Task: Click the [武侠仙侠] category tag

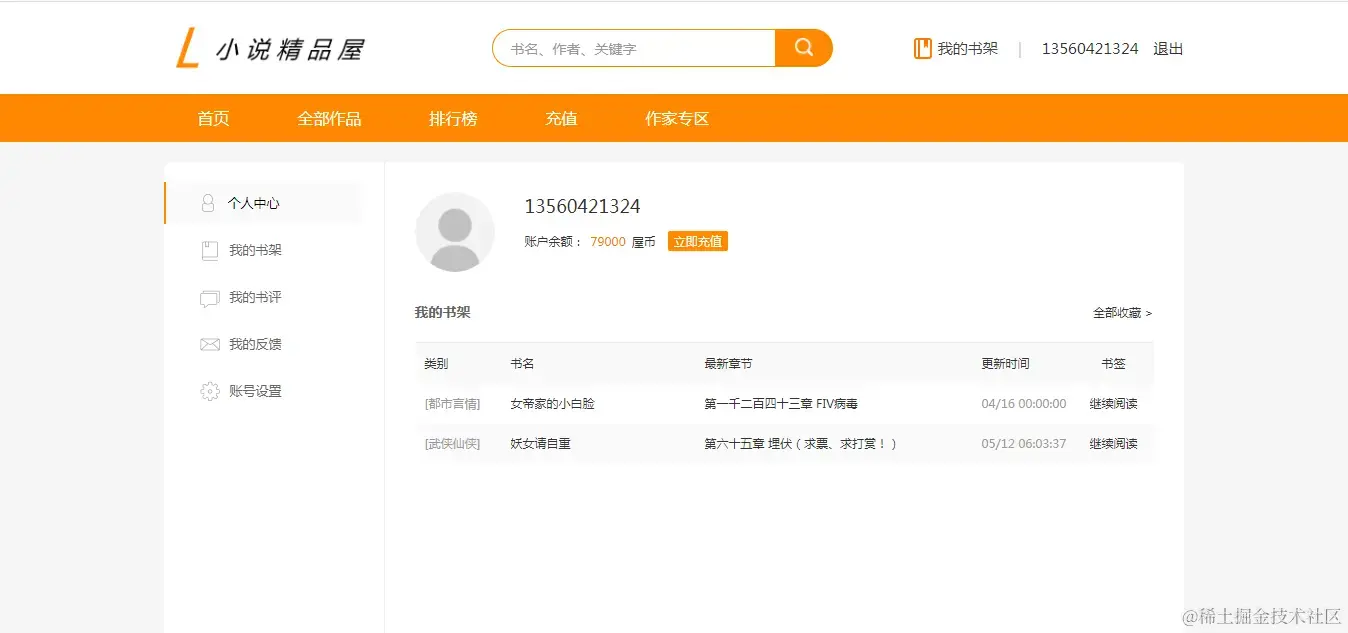Action: (x=452, y=443)
